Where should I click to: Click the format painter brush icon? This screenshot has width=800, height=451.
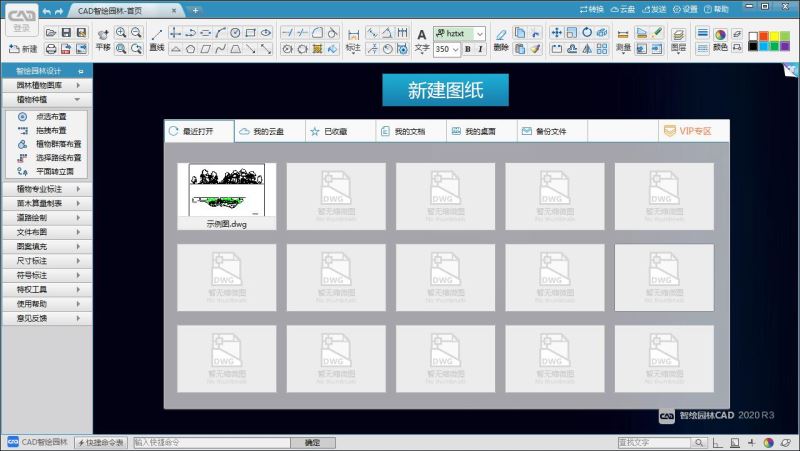(535, 48)
